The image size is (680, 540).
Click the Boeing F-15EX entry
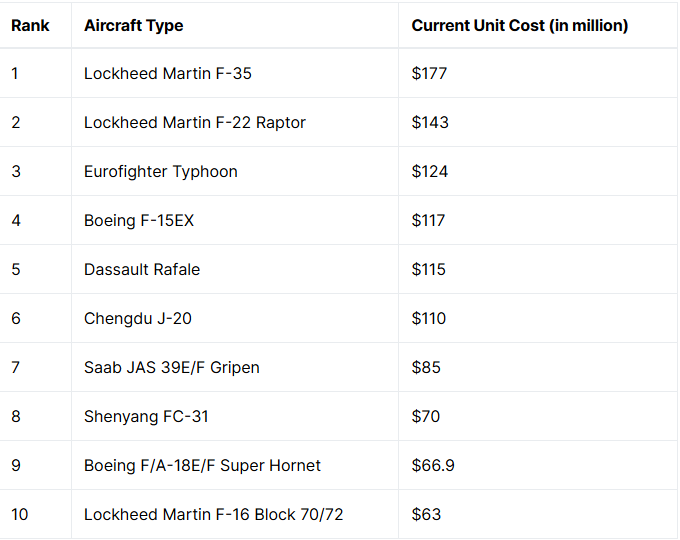pyautogui.click(x=138, y=221)
